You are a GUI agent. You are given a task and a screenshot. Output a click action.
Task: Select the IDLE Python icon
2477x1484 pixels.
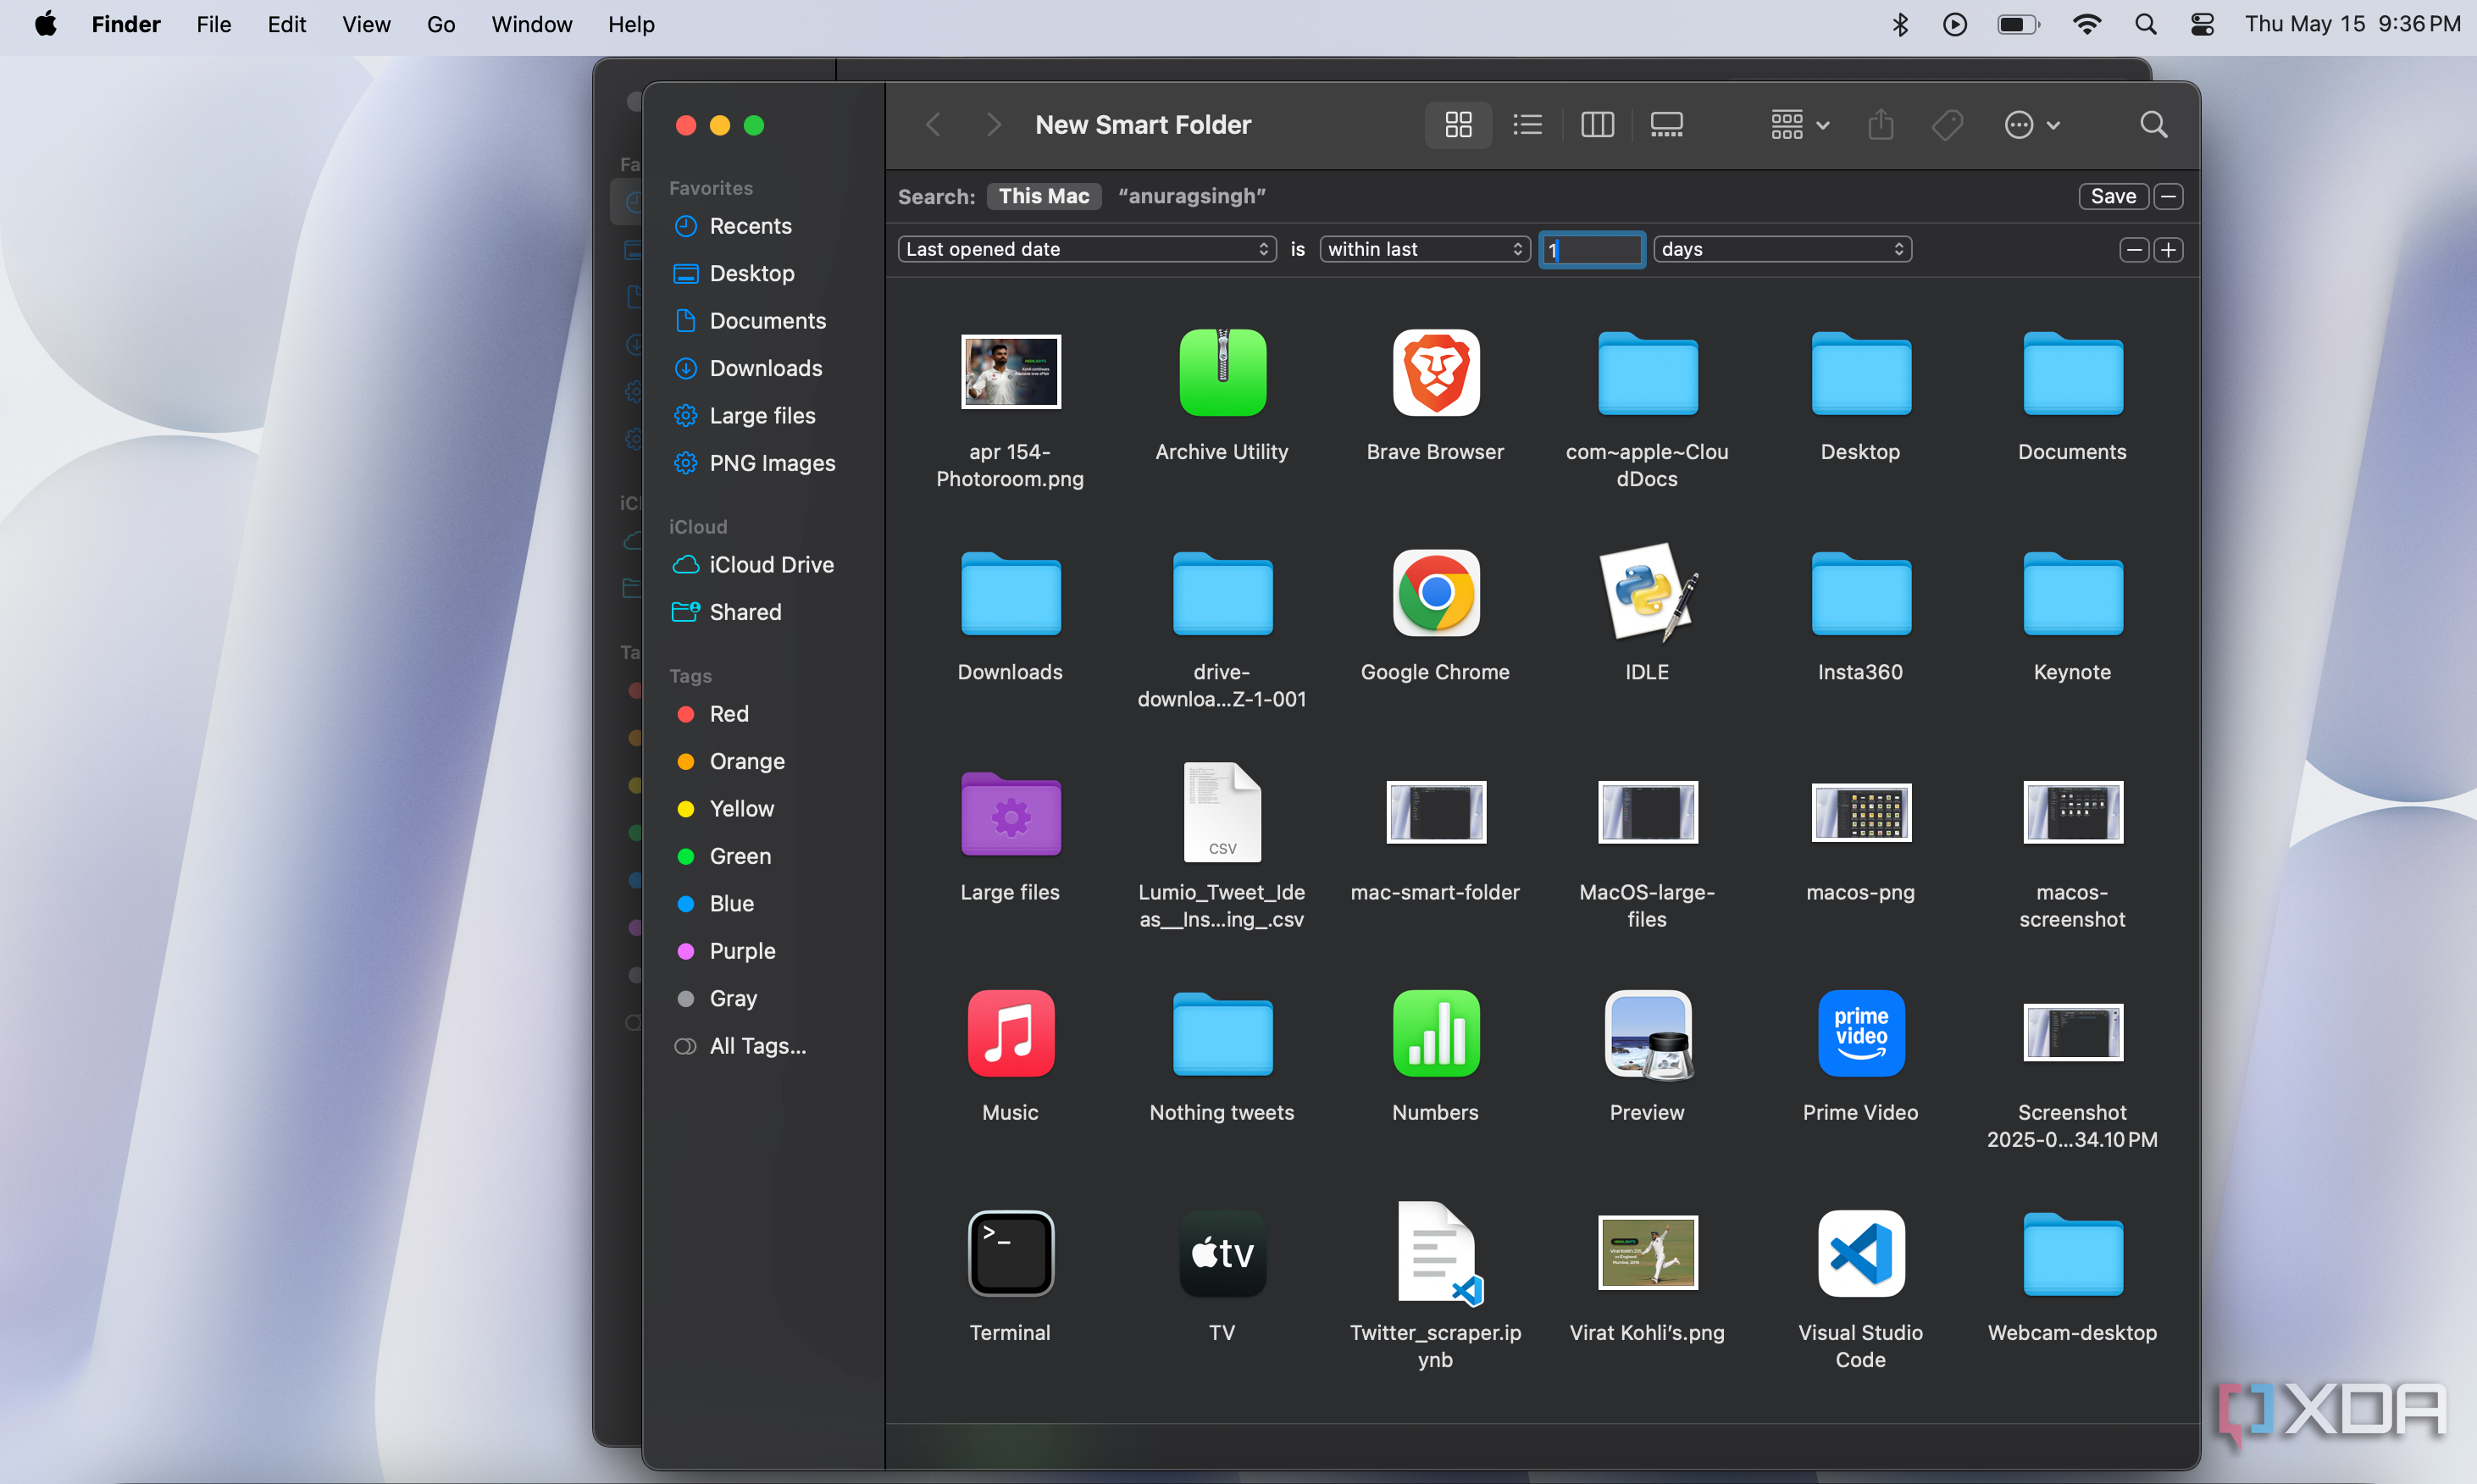1647,592
